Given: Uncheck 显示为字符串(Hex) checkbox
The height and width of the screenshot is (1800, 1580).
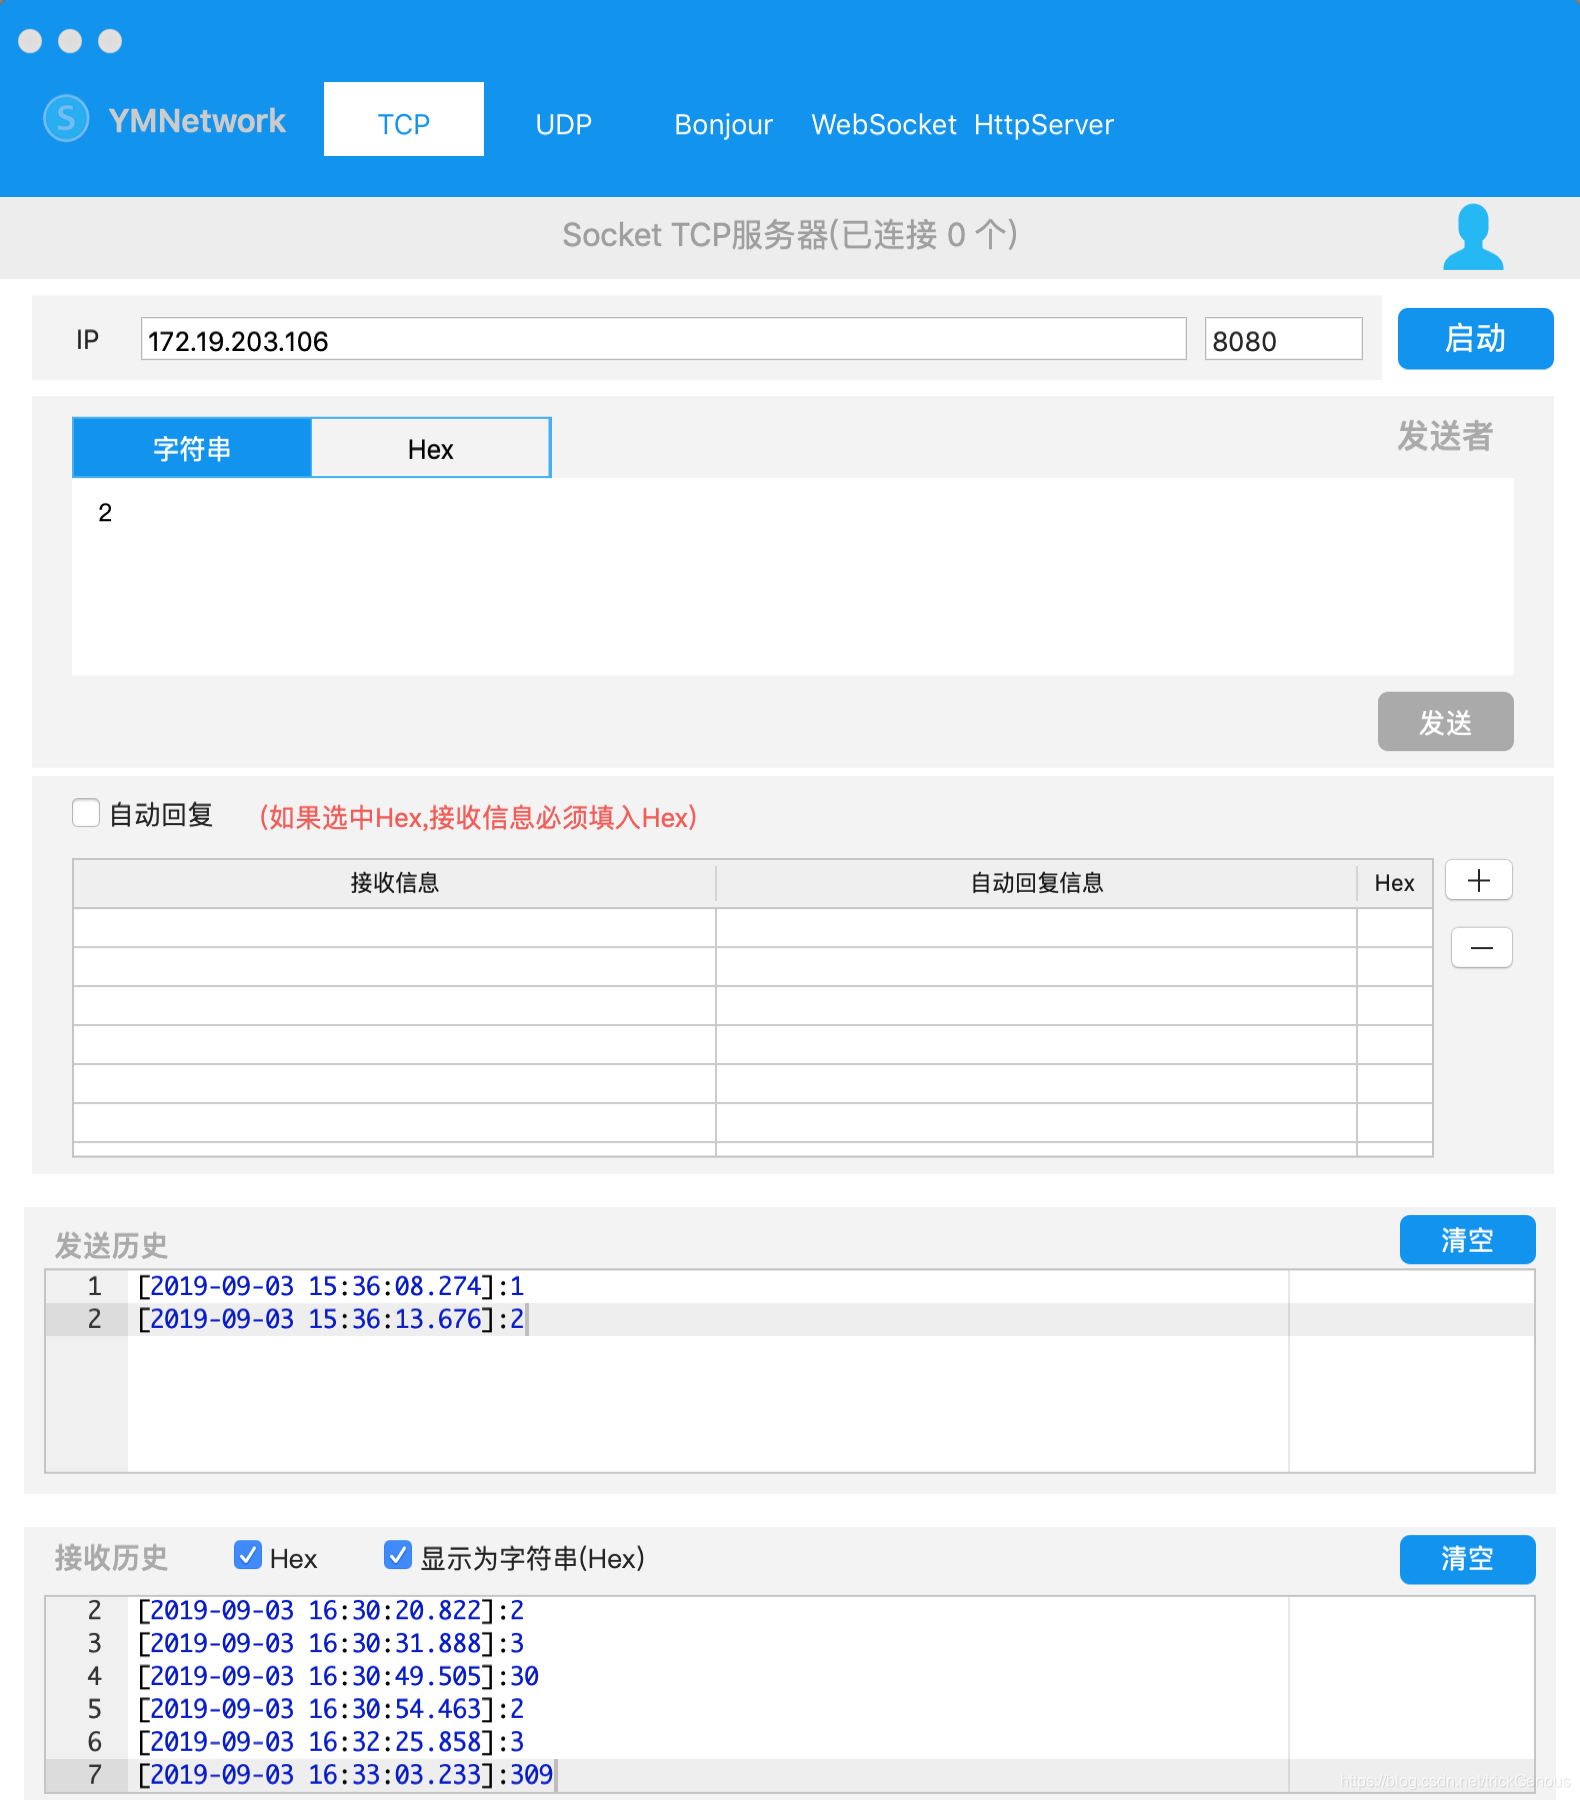Looking at the screenshot, I should click(x=397, y=1555).
